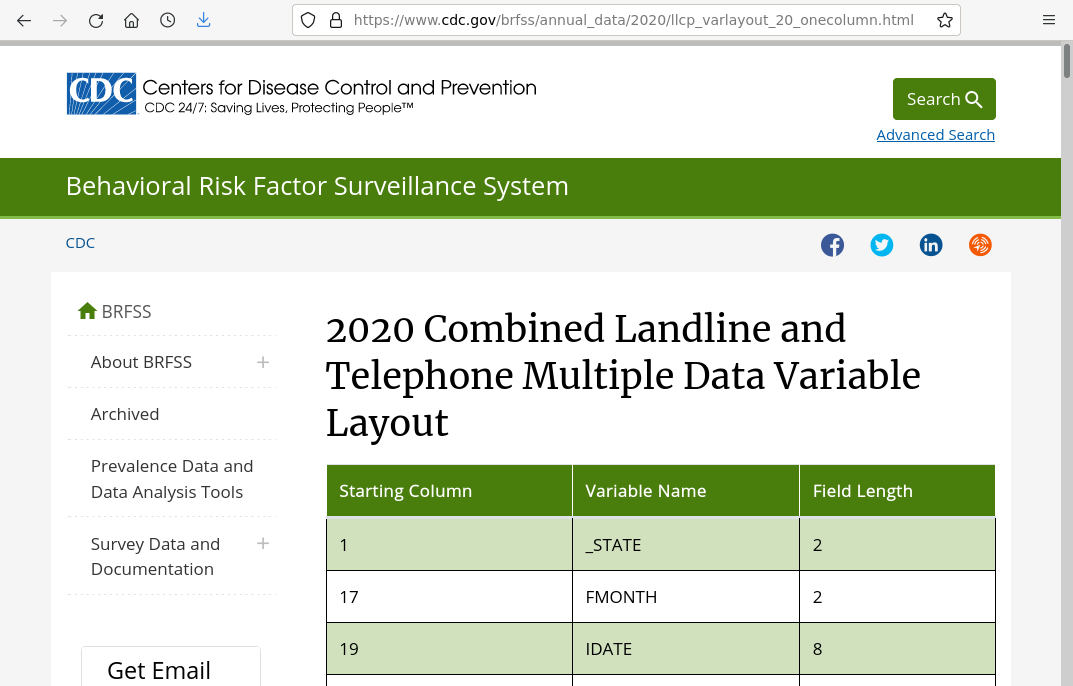Open the downloads arrow icon
This screenshot has width=1073, height=686.
click(204, 20)
